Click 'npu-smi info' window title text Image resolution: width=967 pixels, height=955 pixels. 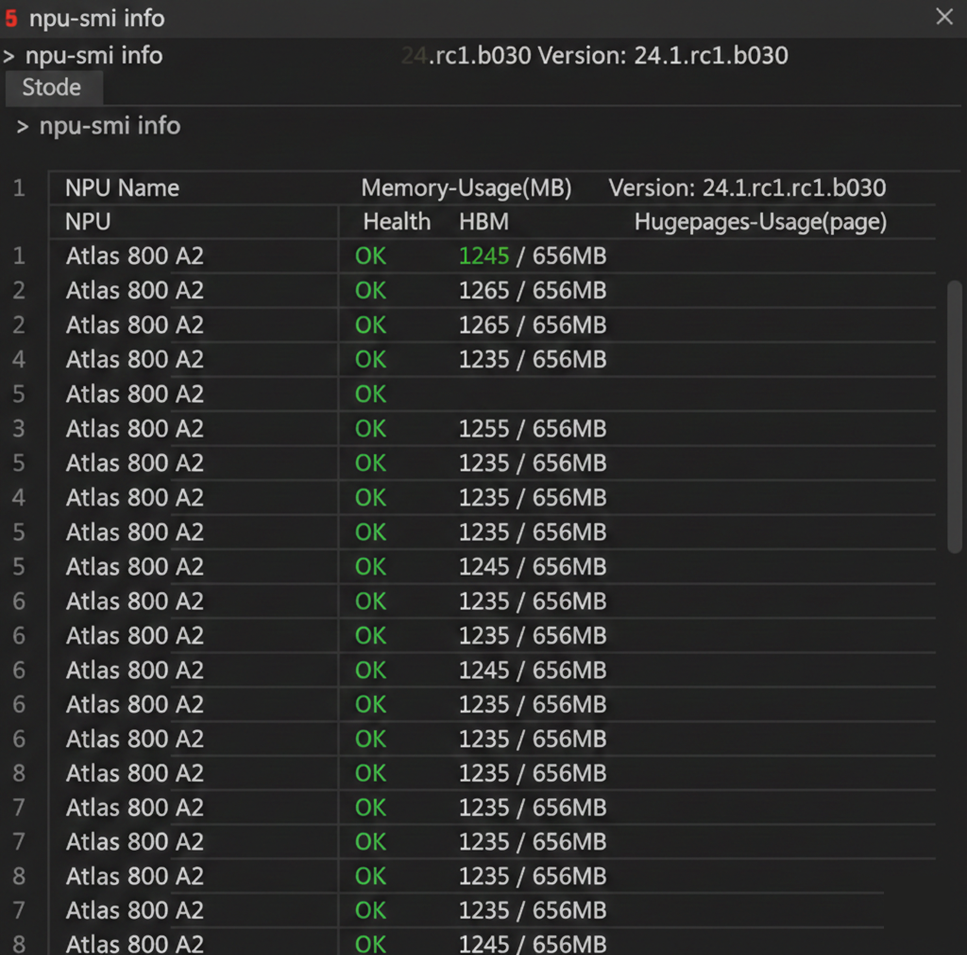point(97,18)
